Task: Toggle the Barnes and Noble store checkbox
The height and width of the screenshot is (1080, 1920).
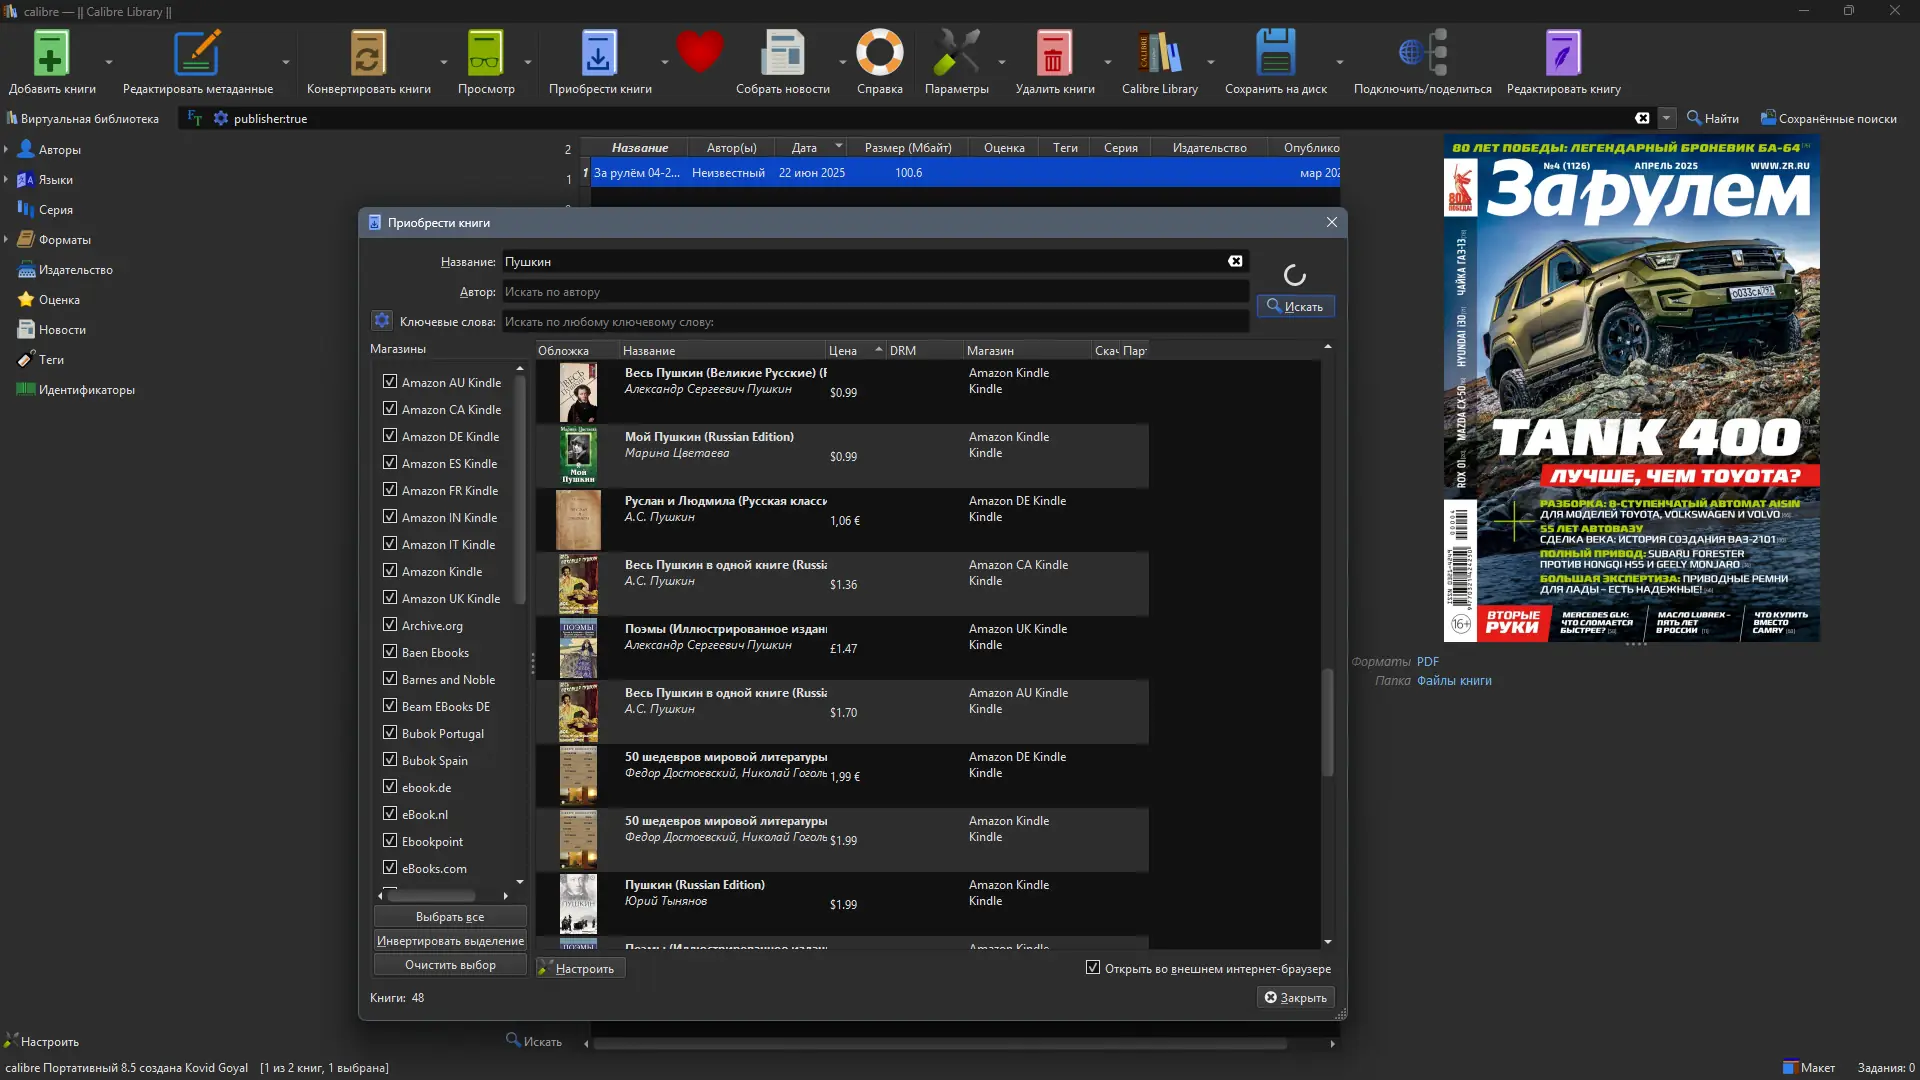Action: pyautogui.click(x=390, y=679)
